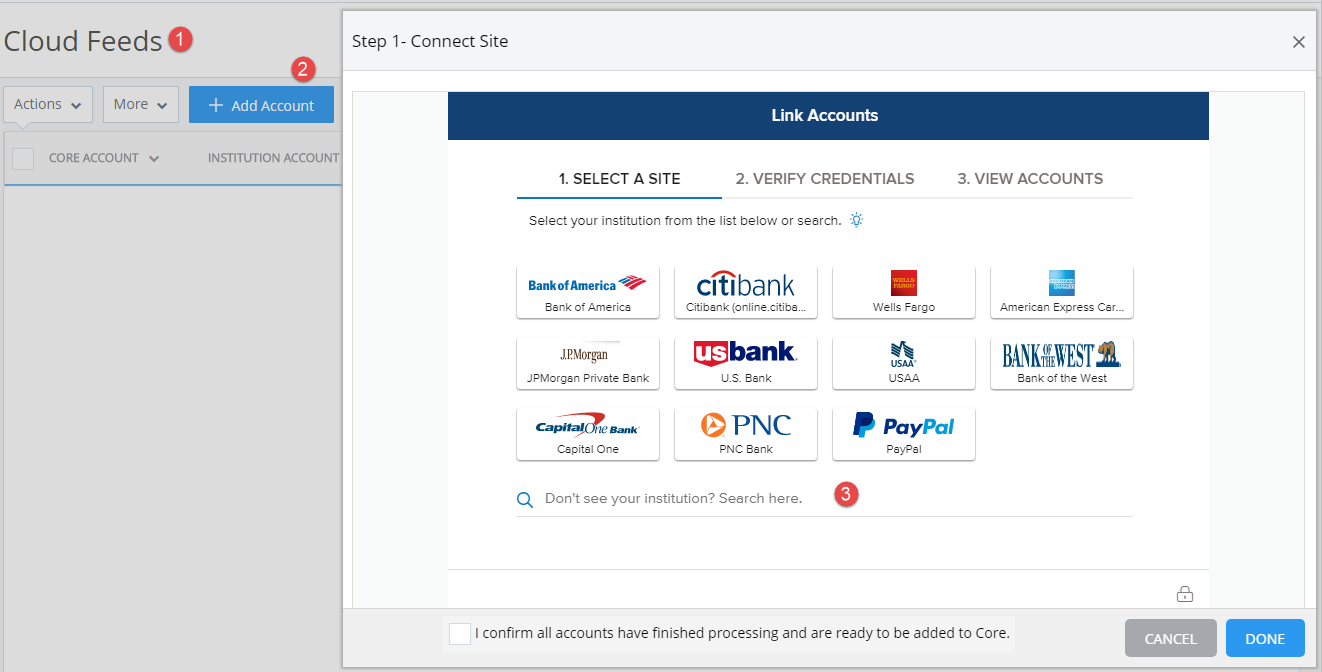Choose the Capital One tile
This screenshot has height=672, width=1322.
point(588,434)
